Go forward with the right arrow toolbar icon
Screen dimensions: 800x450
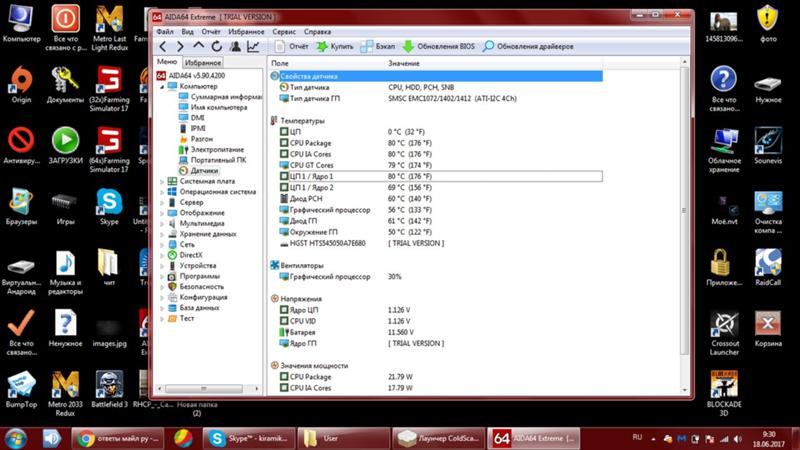point(180,46)
